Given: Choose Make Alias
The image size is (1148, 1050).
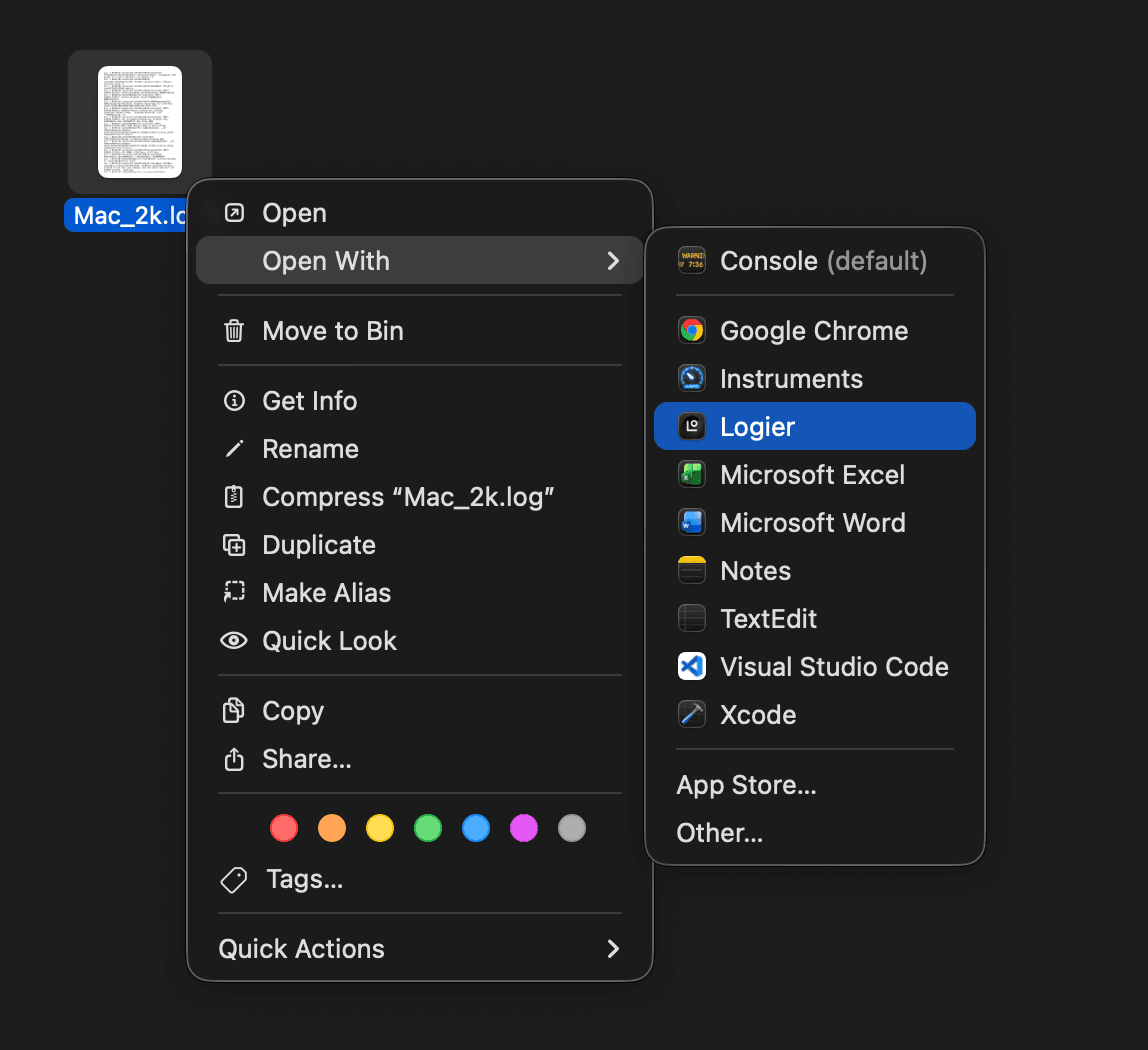Looking at the screenshot, I should 420,592.
